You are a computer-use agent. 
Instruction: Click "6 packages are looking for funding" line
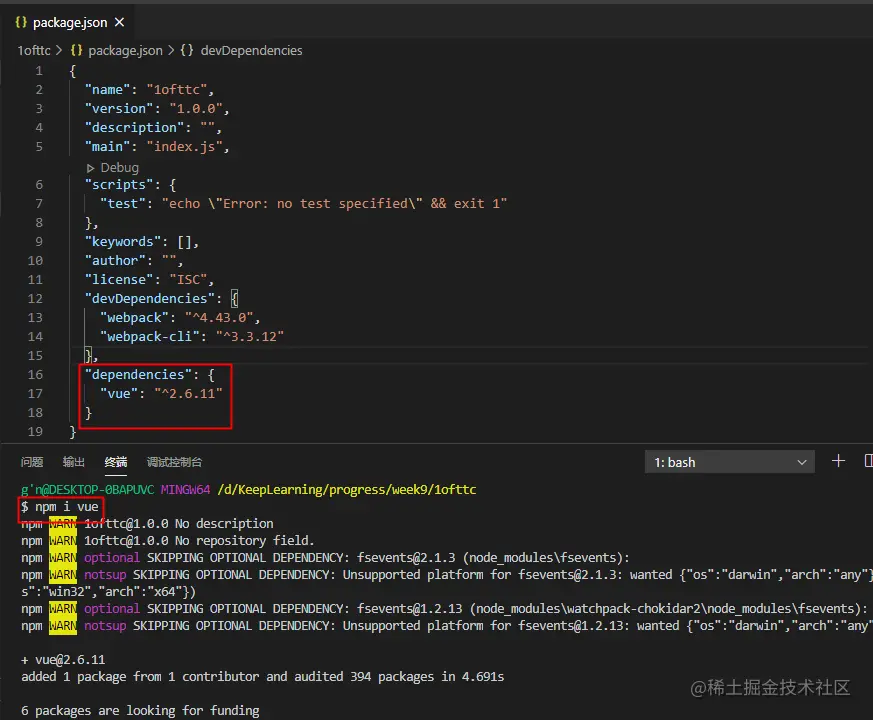[x=140, y=711]
